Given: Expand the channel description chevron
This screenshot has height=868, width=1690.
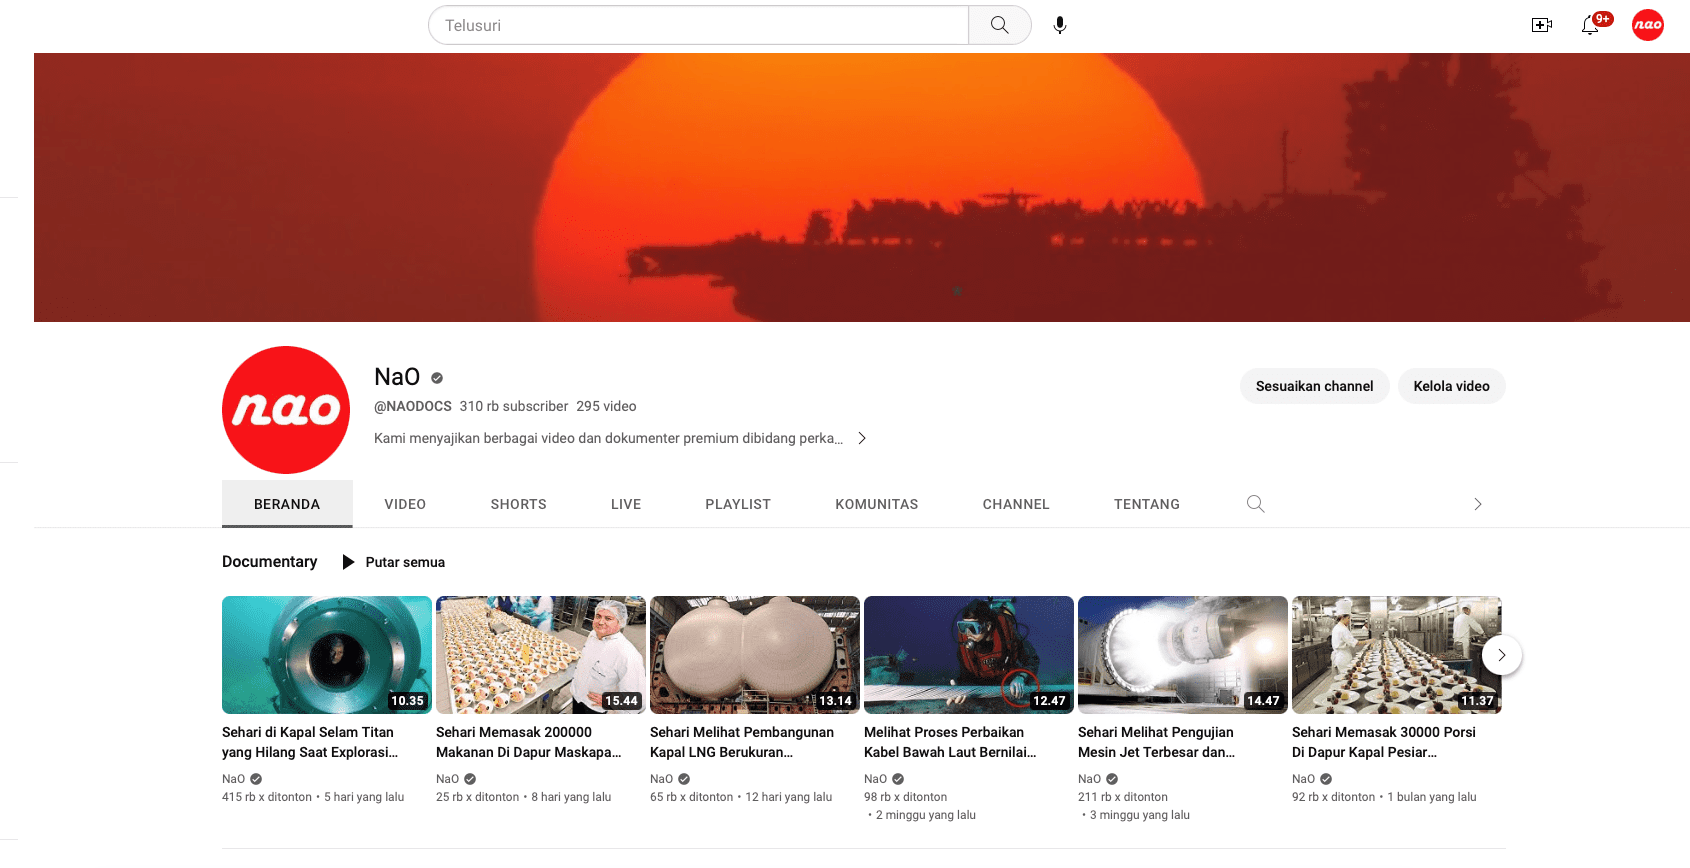Looking at the screenshot, I should (862, 438).
